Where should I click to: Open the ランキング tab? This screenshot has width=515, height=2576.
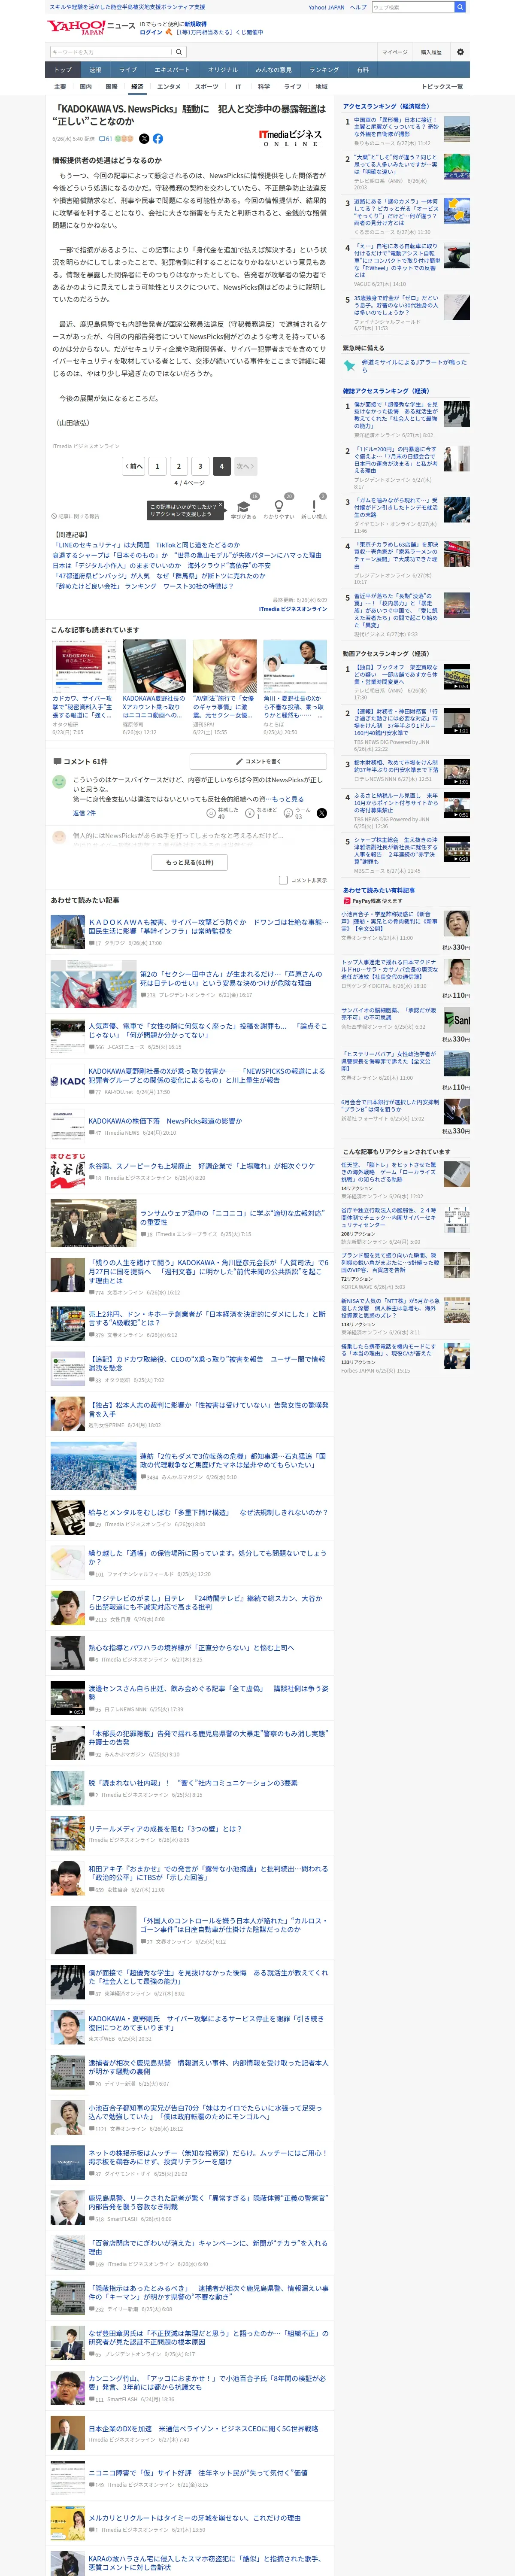point(324,70)
